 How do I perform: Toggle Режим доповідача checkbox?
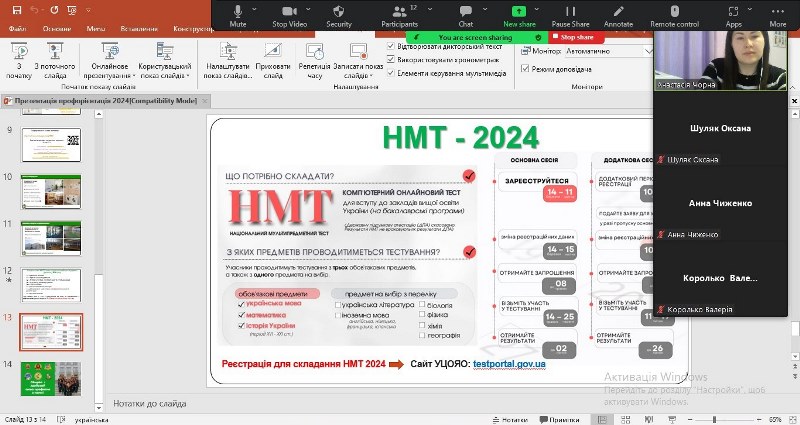pos(524,68)
